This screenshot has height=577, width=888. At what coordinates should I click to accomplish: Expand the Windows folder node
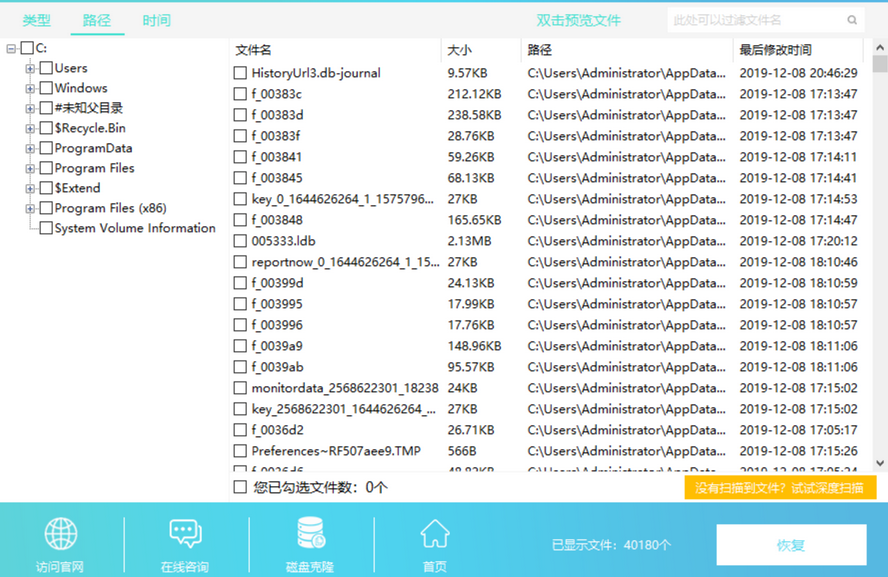(x=31, y=87)
